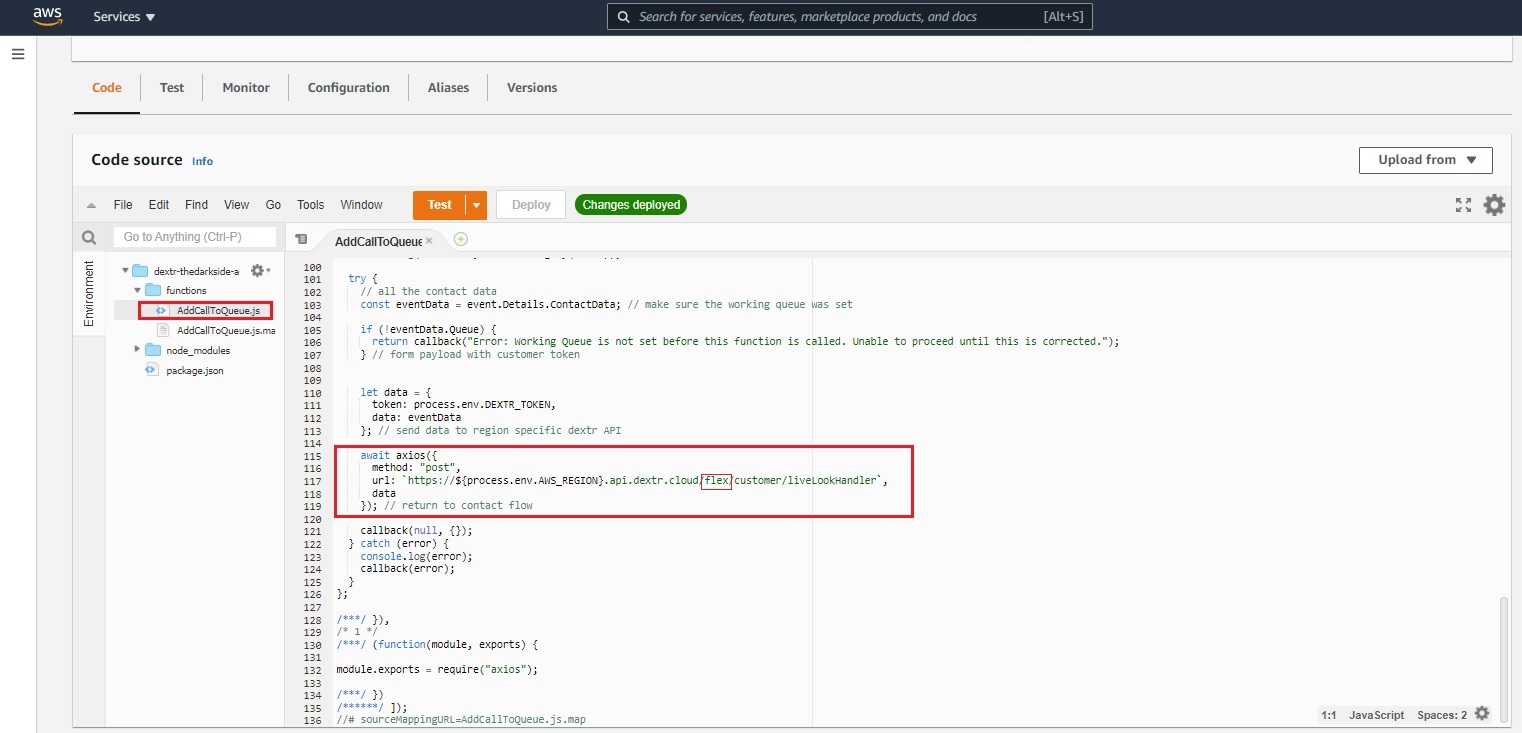
Task: Open the Go menu
Action: [x=273, y=205]
